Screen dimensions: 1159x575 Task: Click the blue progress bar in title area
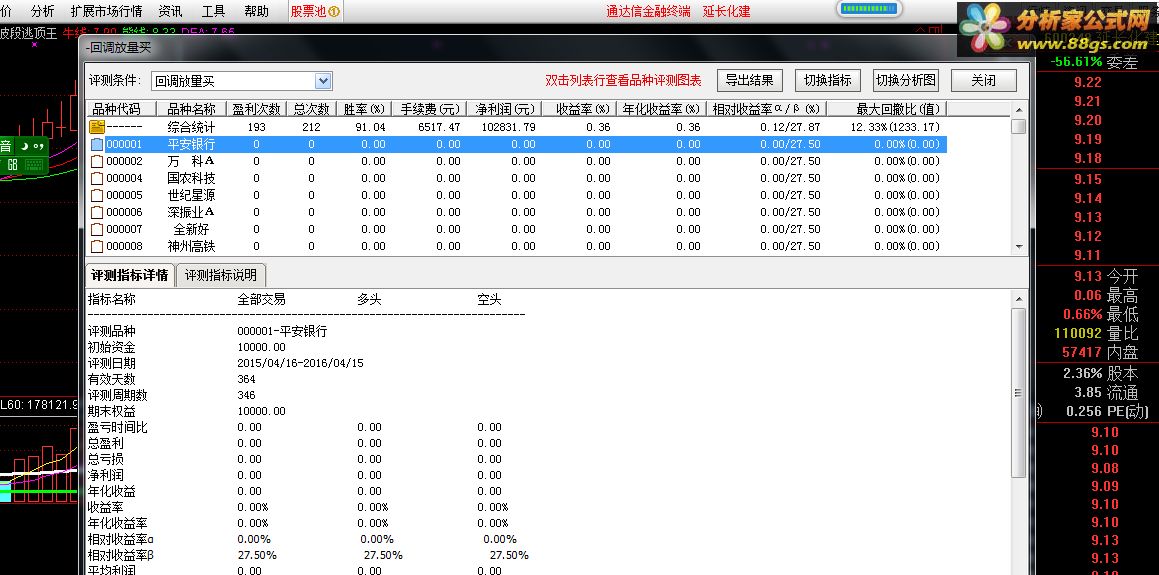[869, 9]
